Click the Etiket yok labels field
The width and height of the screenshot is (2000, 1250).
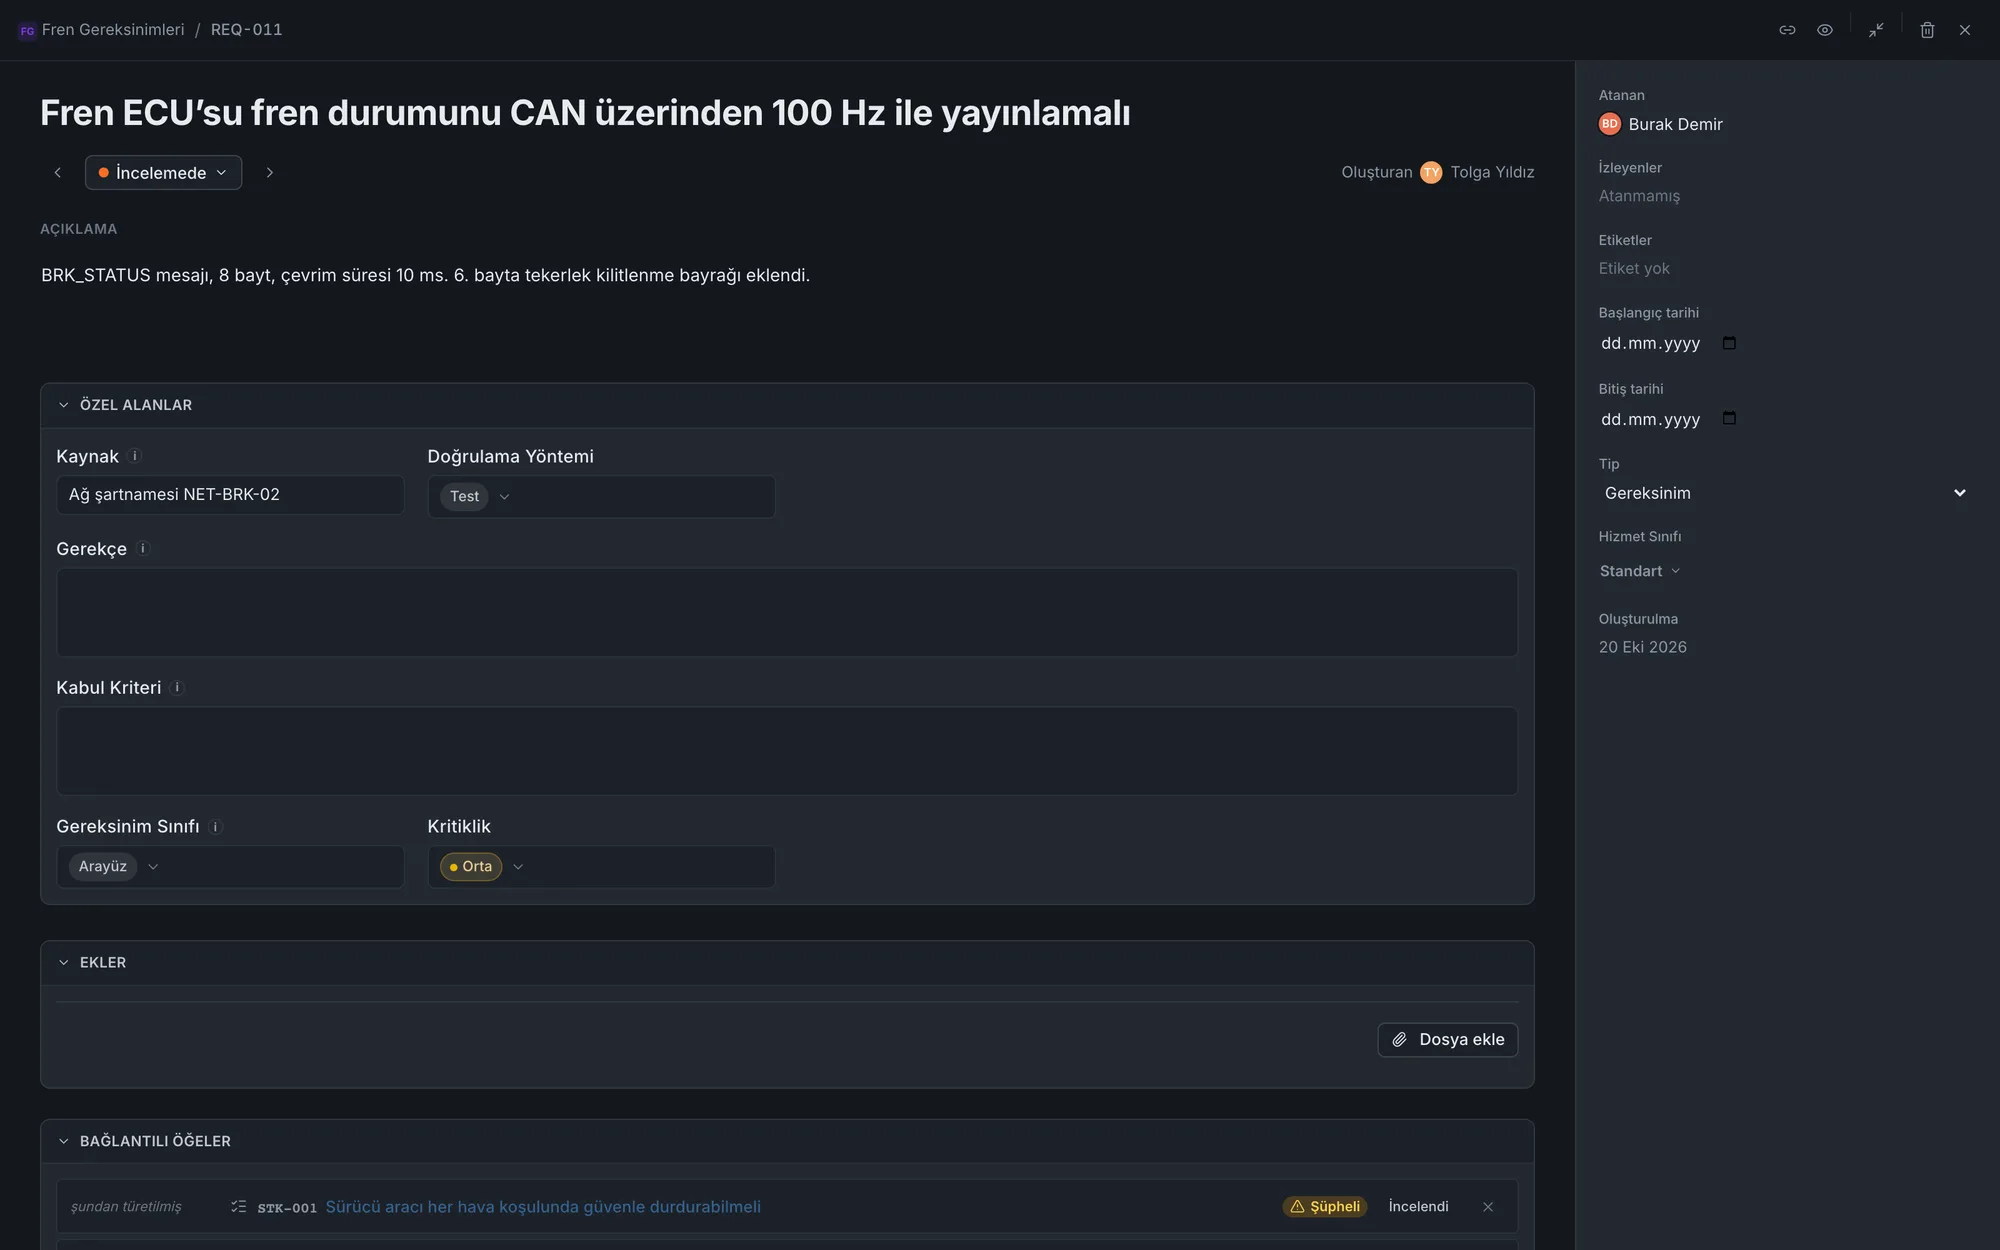[1634, 269]
